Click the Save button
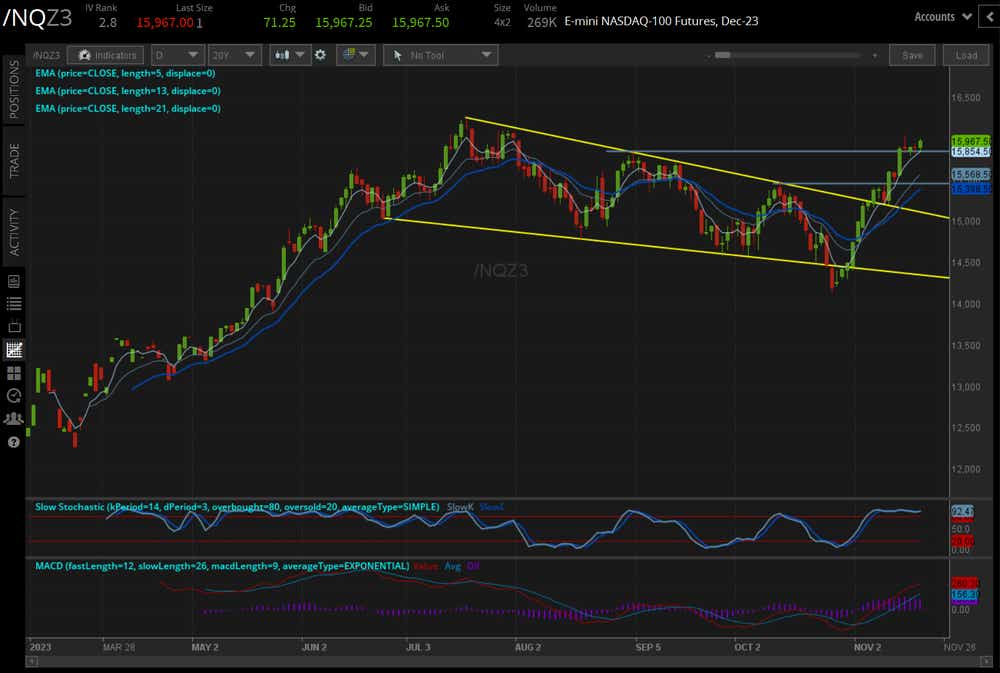Screen dimensions: 1000x673 click(x=912, y=55)
